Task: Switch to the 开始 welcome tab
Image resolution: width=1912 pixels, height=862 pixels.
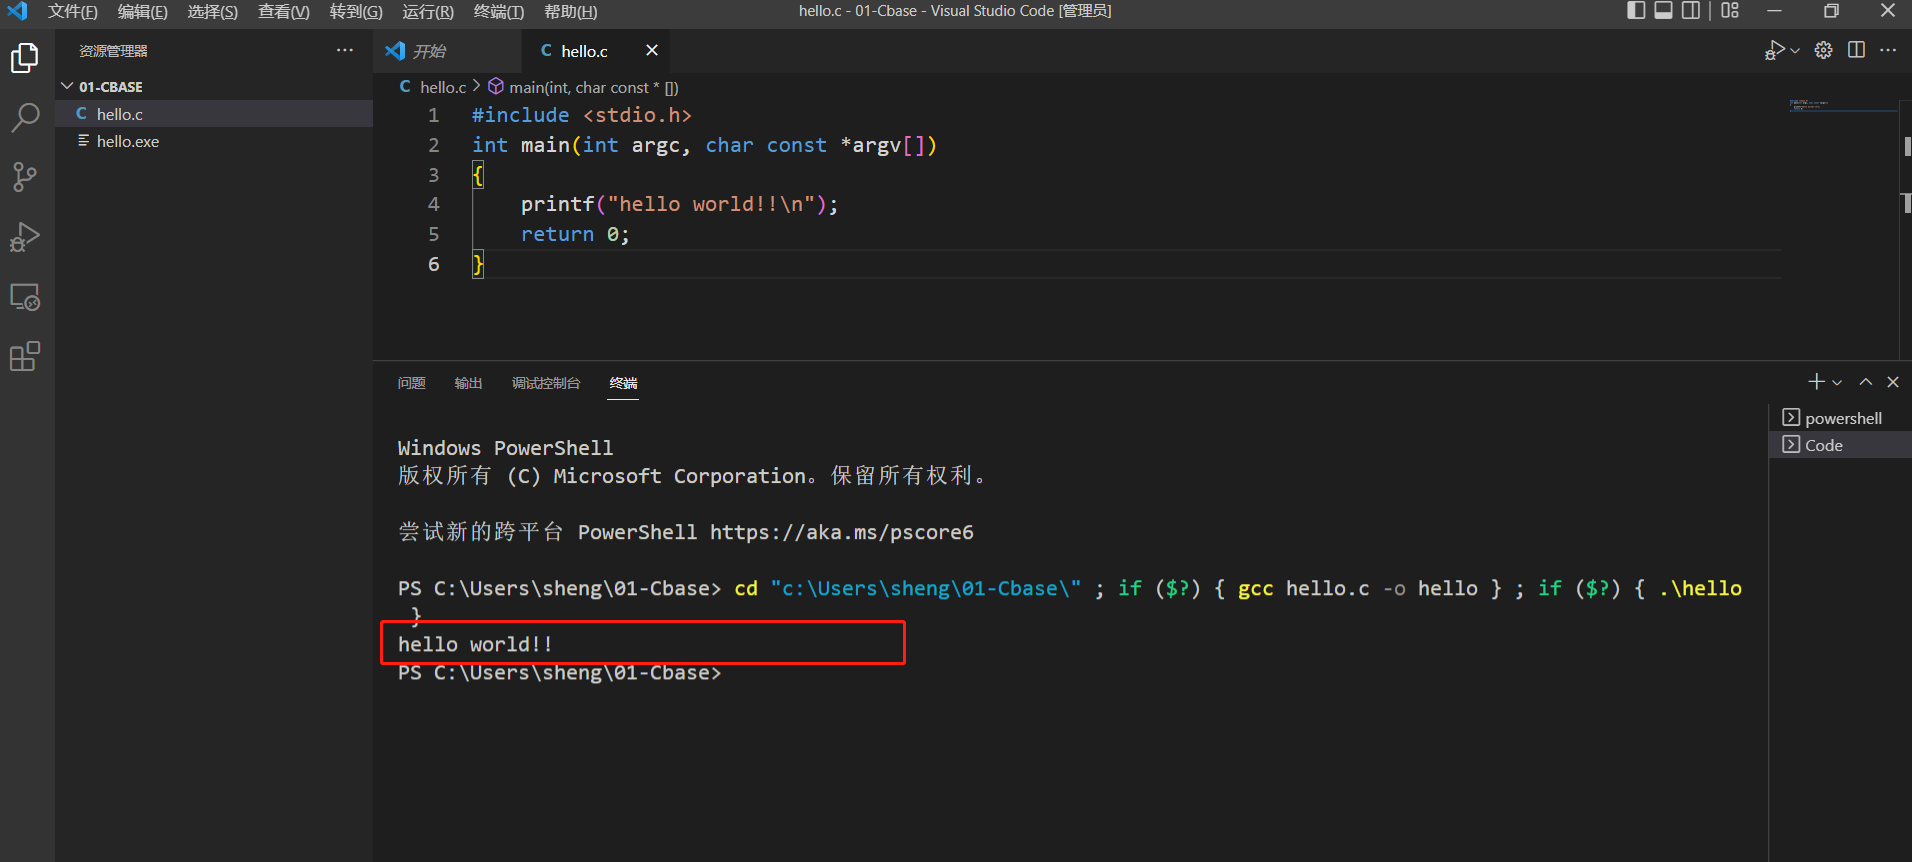Action: [447, 50]
